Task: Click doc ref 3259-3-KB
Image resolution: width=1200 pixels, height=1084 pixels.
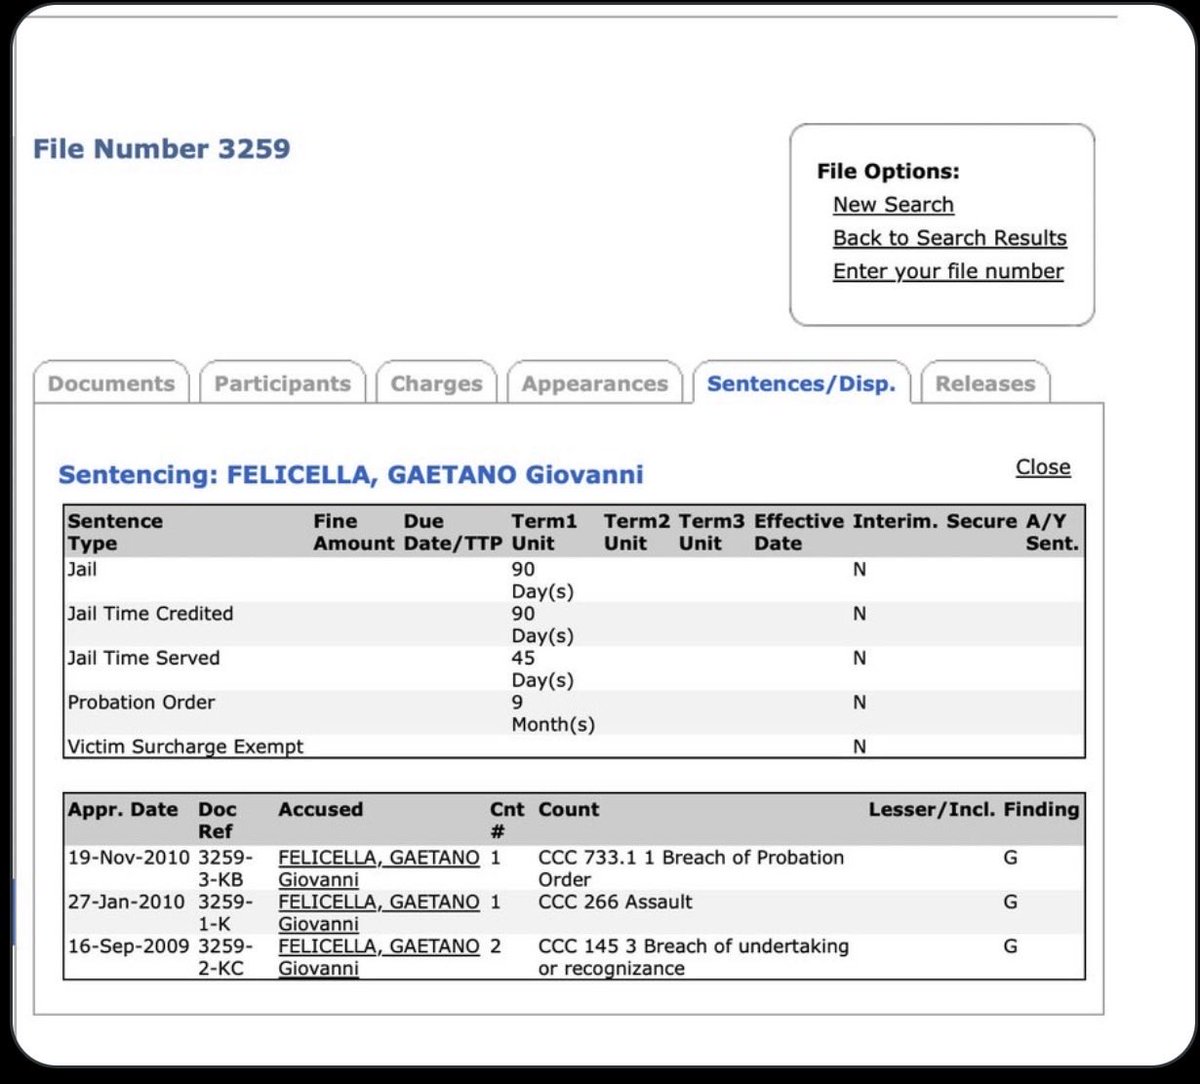Action: coord(227,868)
